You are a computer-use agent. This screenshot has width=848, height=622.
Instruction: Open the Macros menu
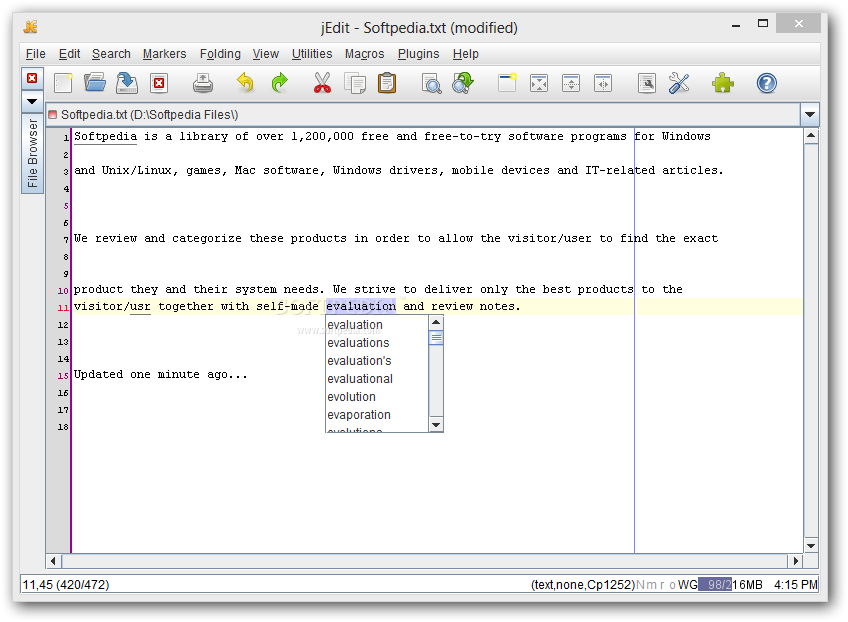[x=365, y=54]
